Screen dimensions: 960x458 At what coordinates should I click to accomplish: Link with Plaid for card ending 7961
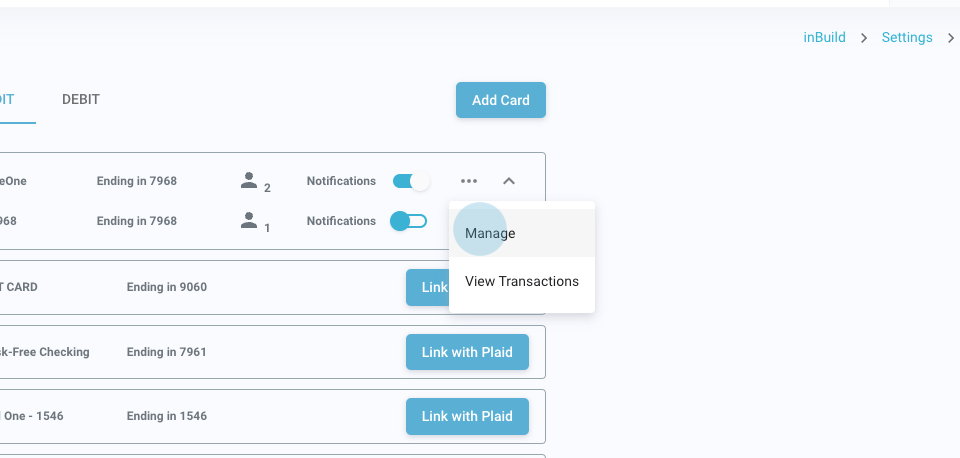467,352
